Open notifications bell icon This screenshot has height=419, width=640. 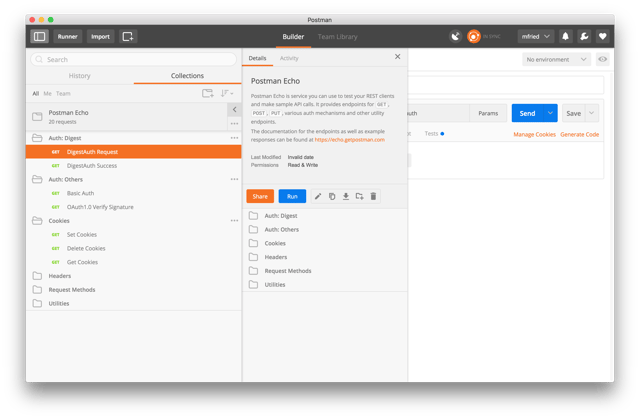[565, 36]
